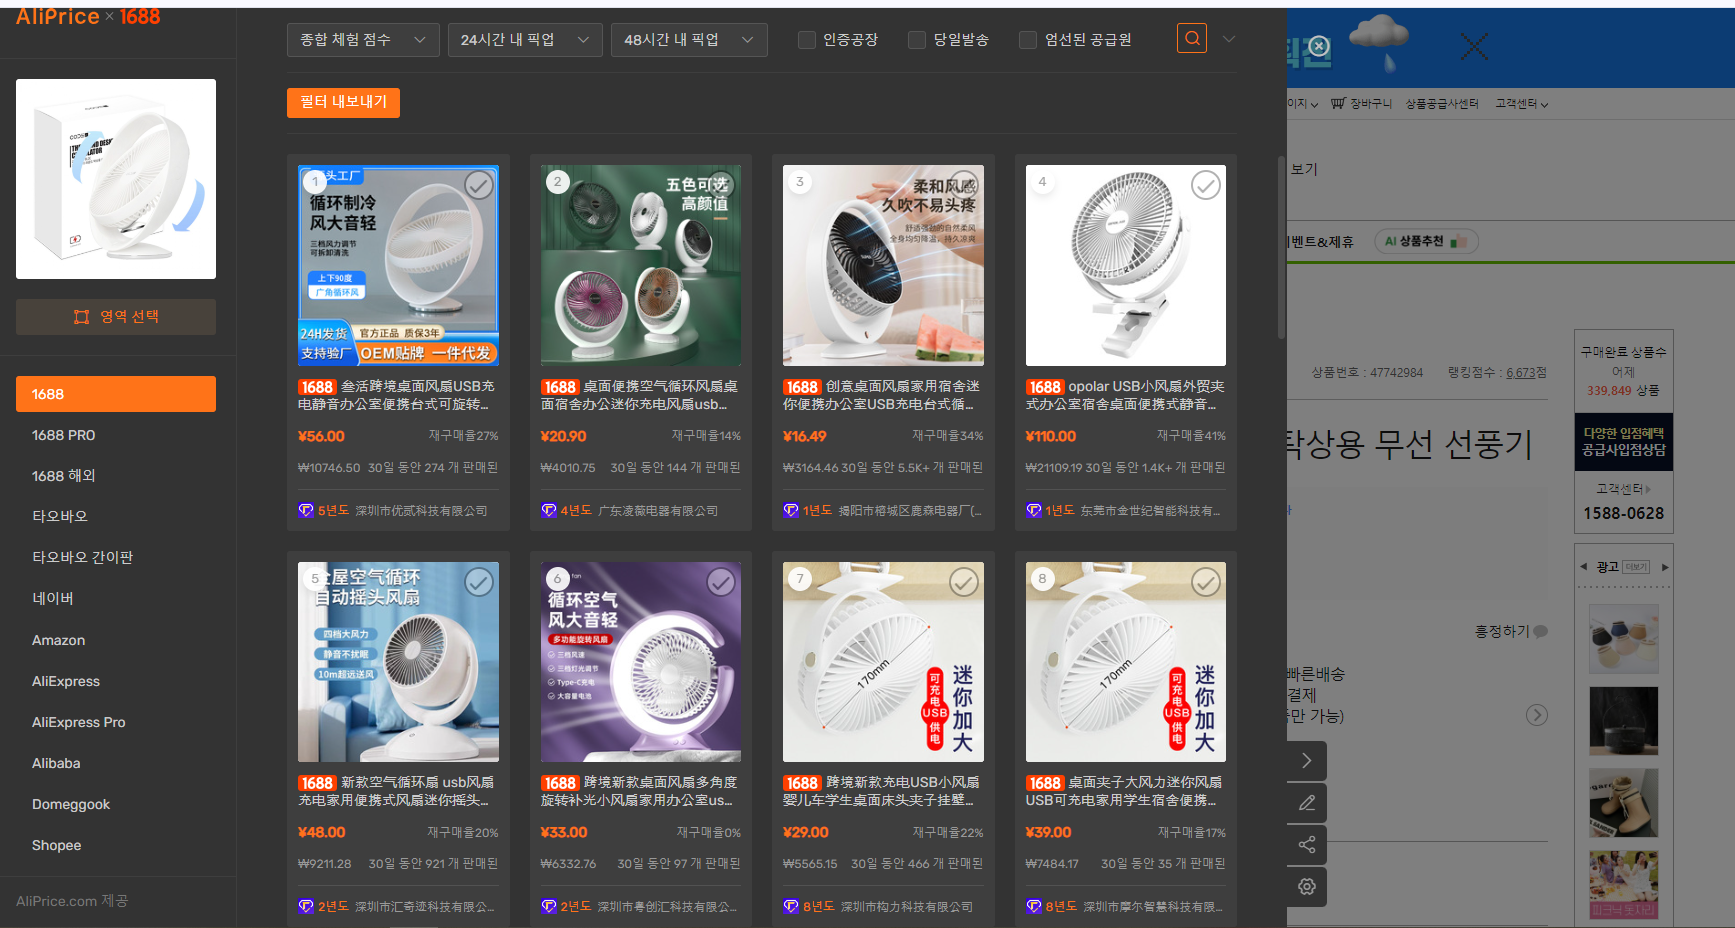Click the AliPrice × 1688 logo

click(x=88, y=16)
